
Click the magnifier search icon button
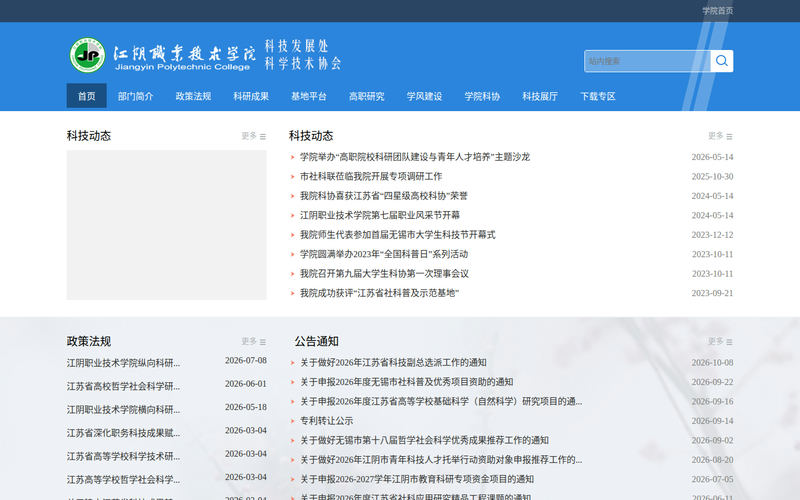pyautogui.click(x=721, y=61)
